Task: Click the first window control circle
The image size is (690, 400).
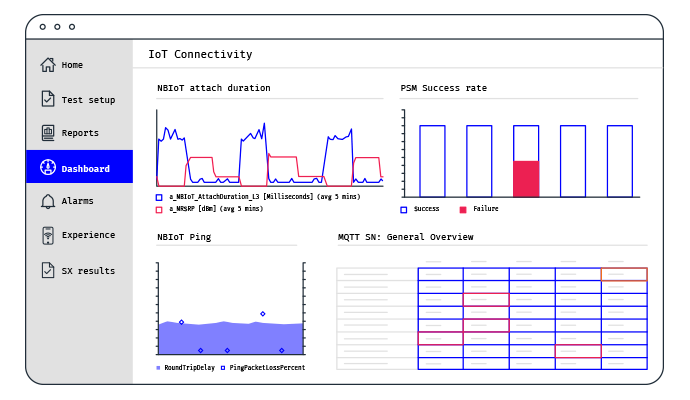Action: coord(43,27)
